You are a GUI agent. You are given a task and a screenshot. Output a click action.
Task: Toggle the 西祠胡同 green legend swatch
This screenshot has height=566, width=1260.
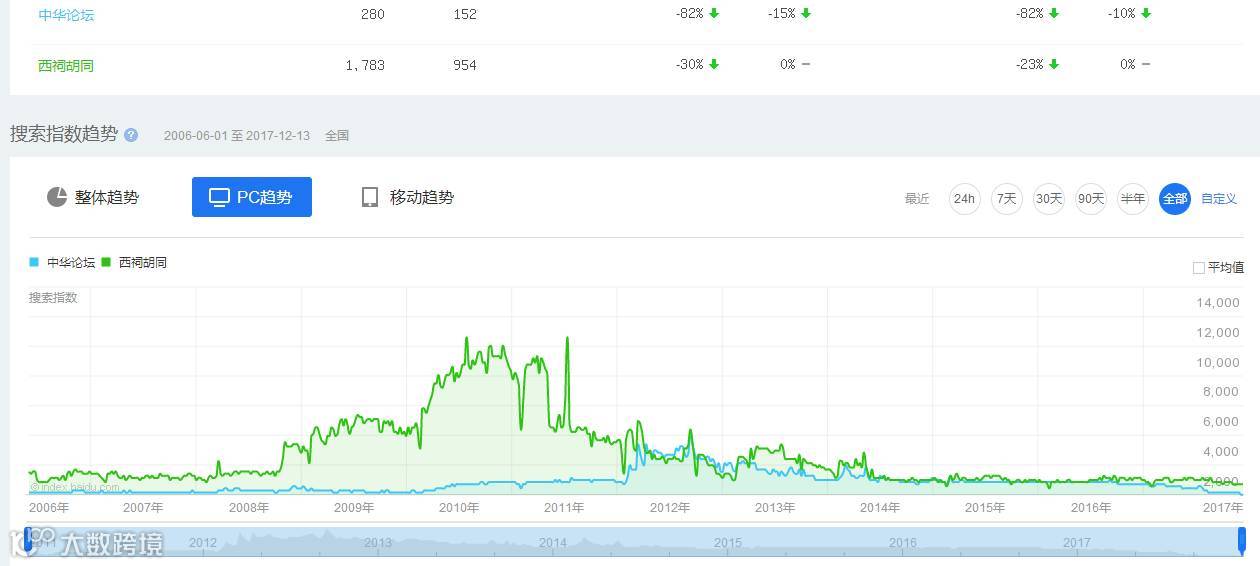click(106, 262)
